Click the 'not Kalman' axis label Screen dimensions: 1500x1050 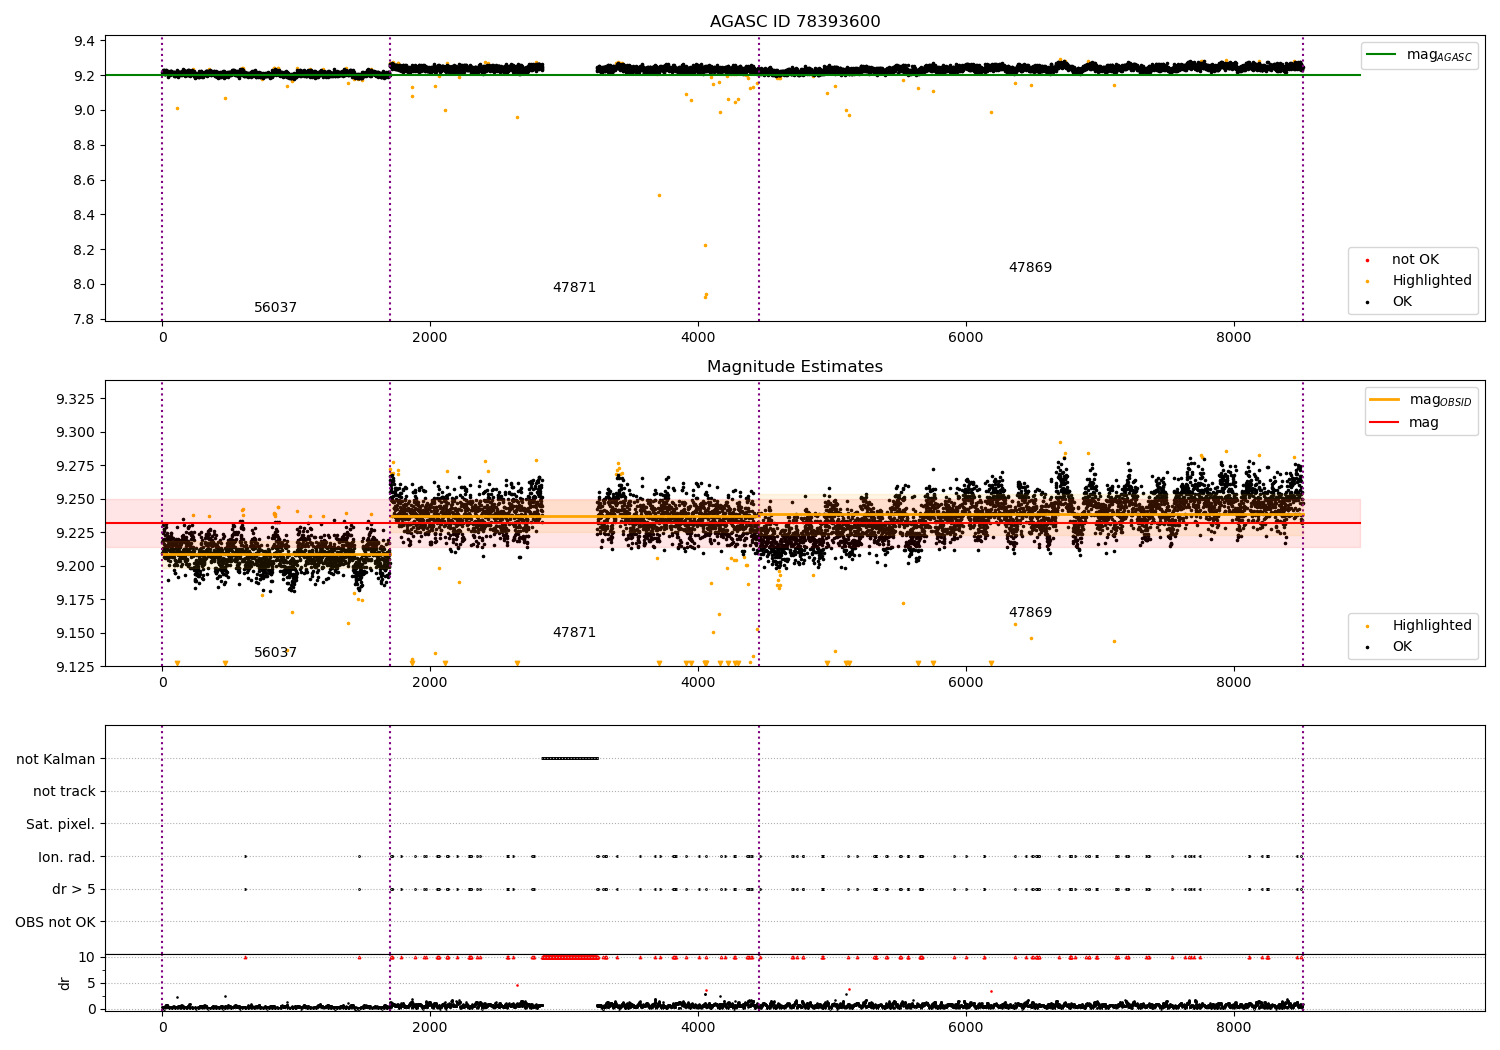pos(56,760)
